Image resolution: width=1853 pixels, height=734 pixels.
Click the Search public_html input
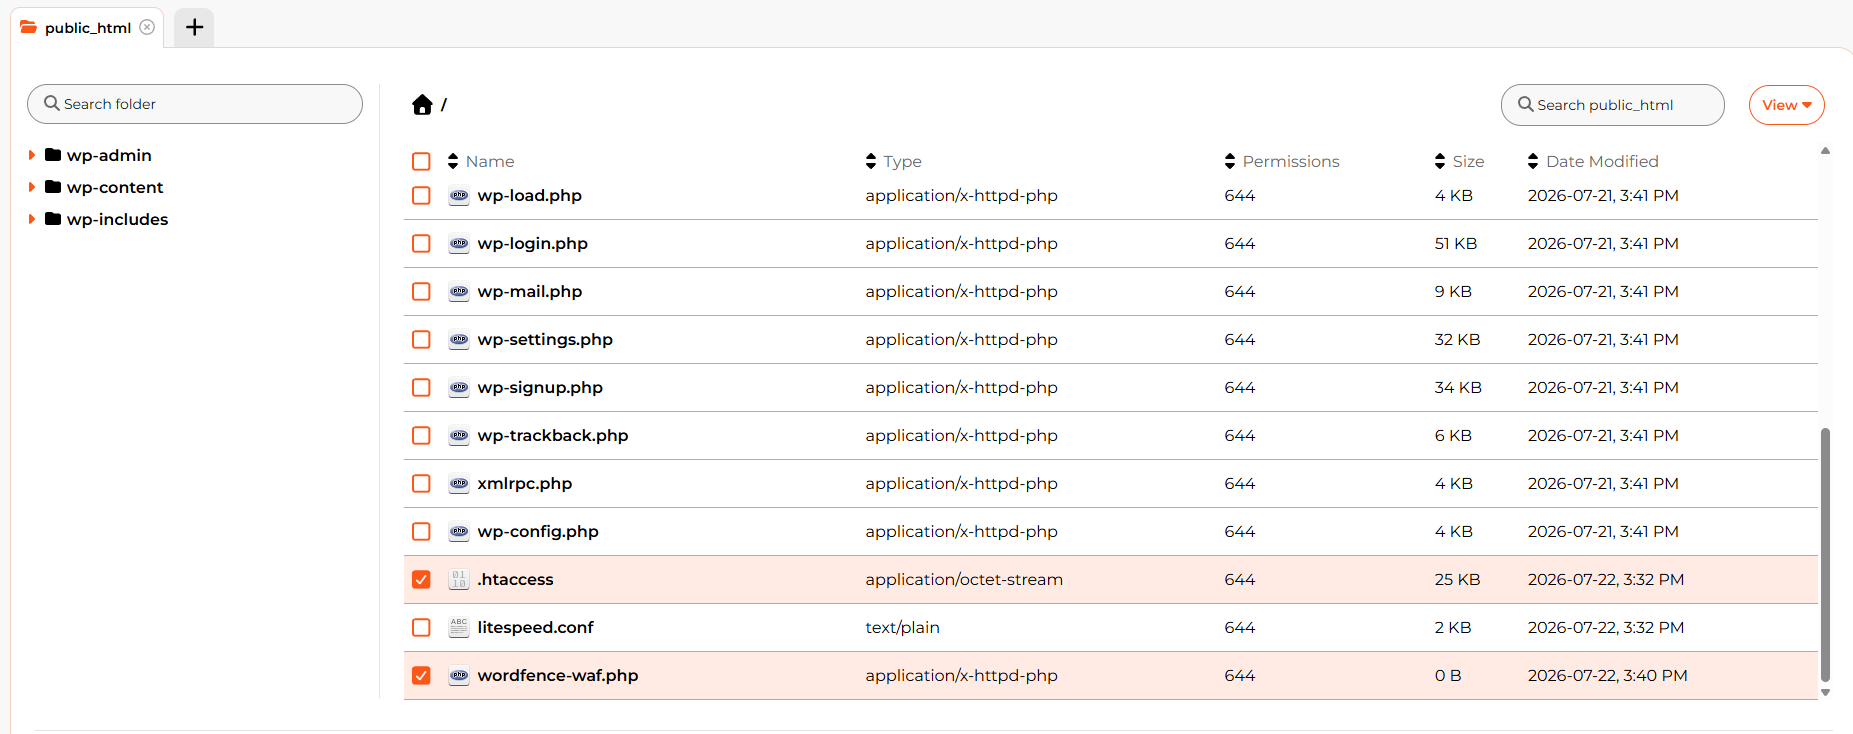pyautogui.click(x=1612, y=105)
